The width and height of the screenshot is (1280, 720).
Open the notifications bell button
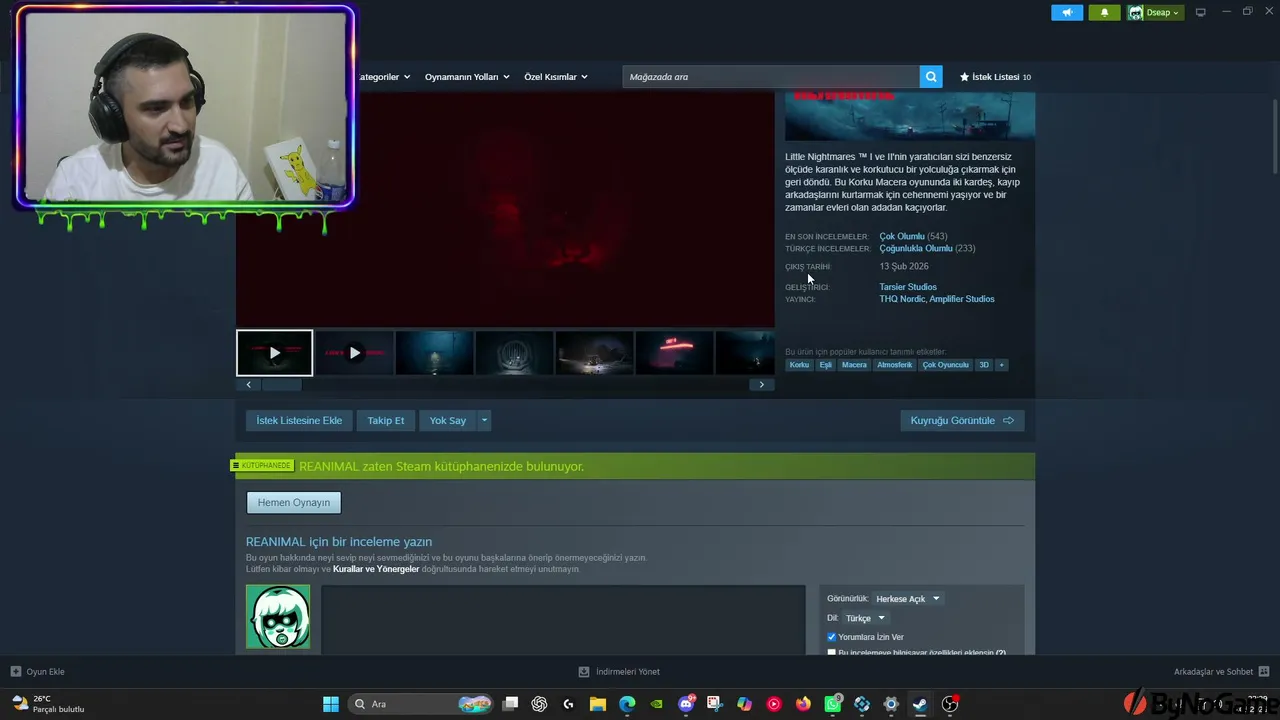tap(1104, 12)
